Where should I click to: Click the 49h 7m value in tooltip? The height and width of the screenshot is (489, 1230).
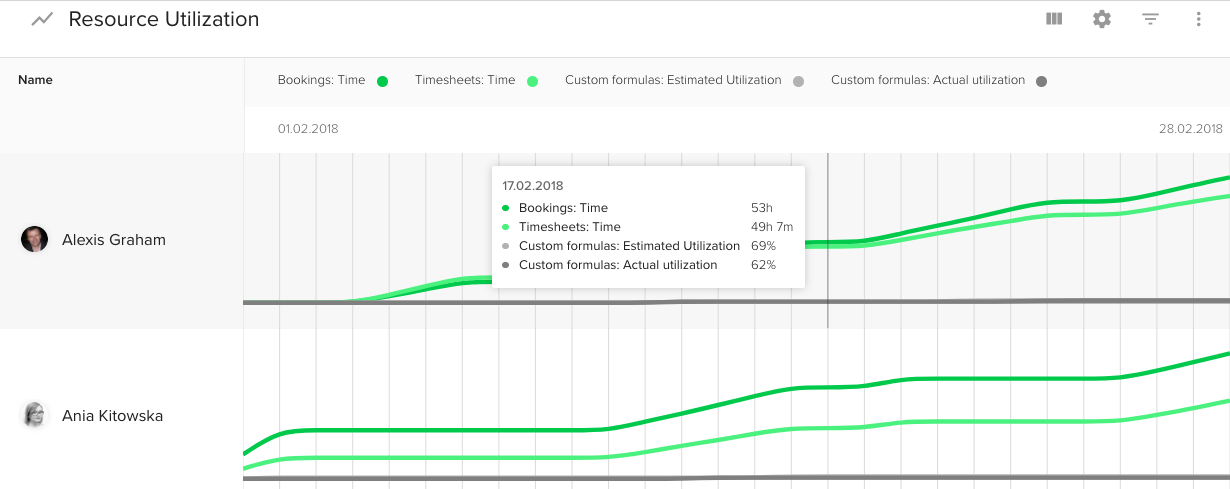(x=772, y=227)
